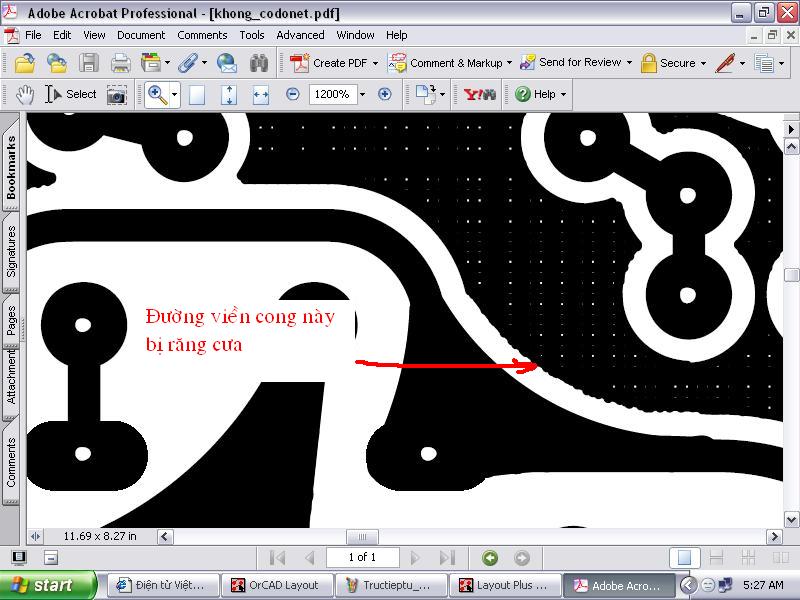Screen dimensions: 800x600
Task: Toggle the navigation pane icon at bottom left
Action: point(19,557)
